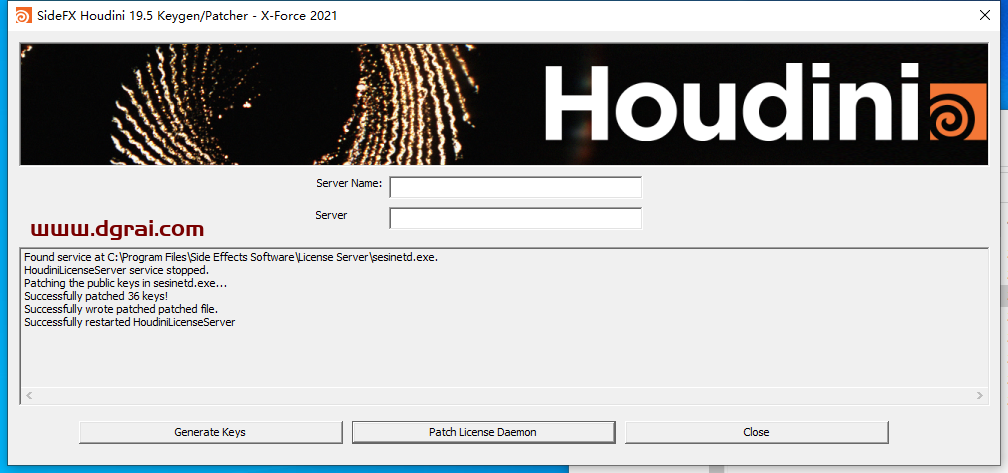Click the log scrollbar's right arrow
The height and width of the screenshot is (473, 1008).
point(979,395)
